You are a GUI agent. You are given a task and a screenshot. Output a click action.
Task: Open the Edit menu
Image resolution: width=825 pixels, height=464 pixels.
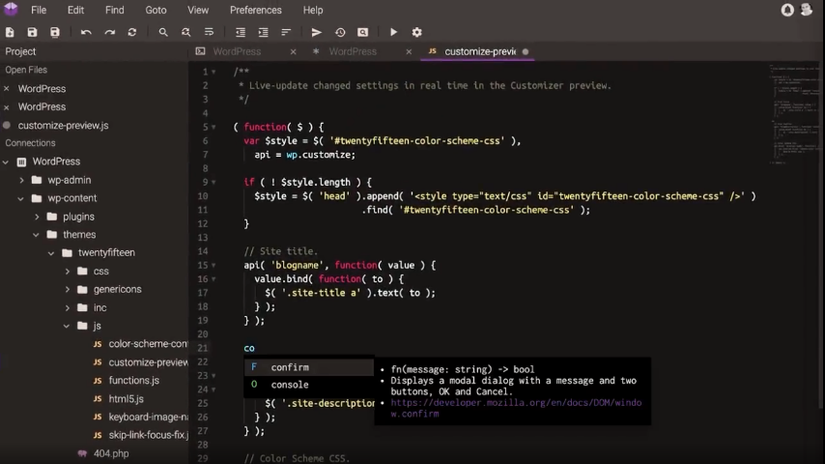click(x=75, y=10)
